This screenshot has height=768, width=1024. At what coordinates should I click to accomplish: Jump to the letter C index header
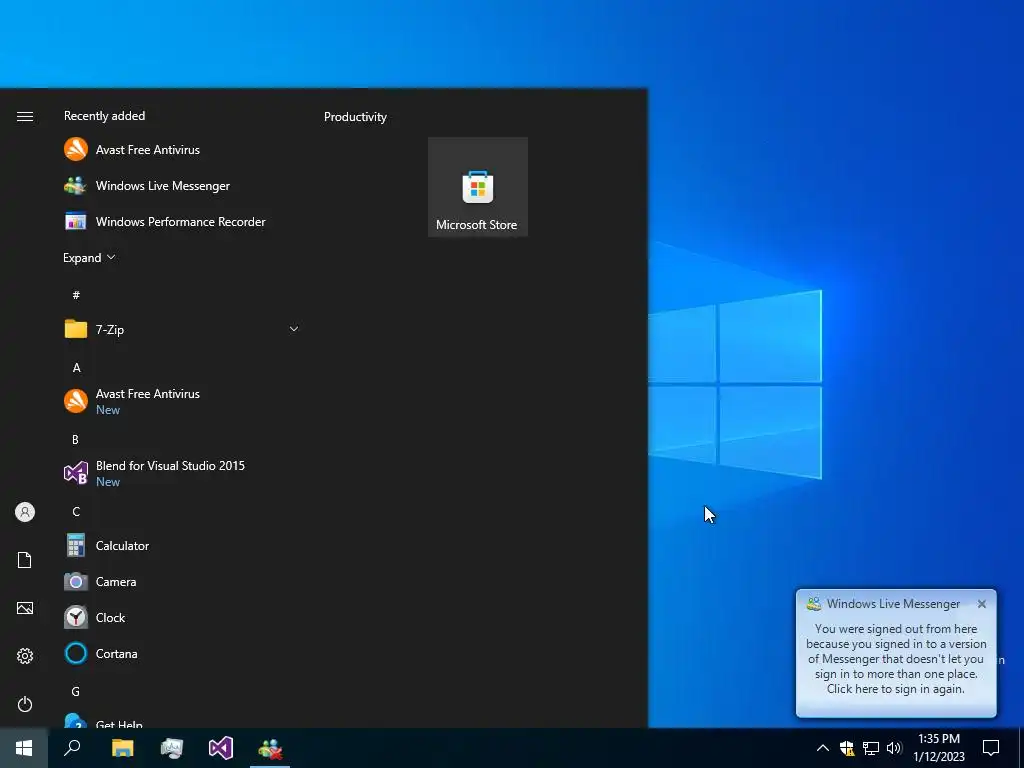tap(76, 511)
